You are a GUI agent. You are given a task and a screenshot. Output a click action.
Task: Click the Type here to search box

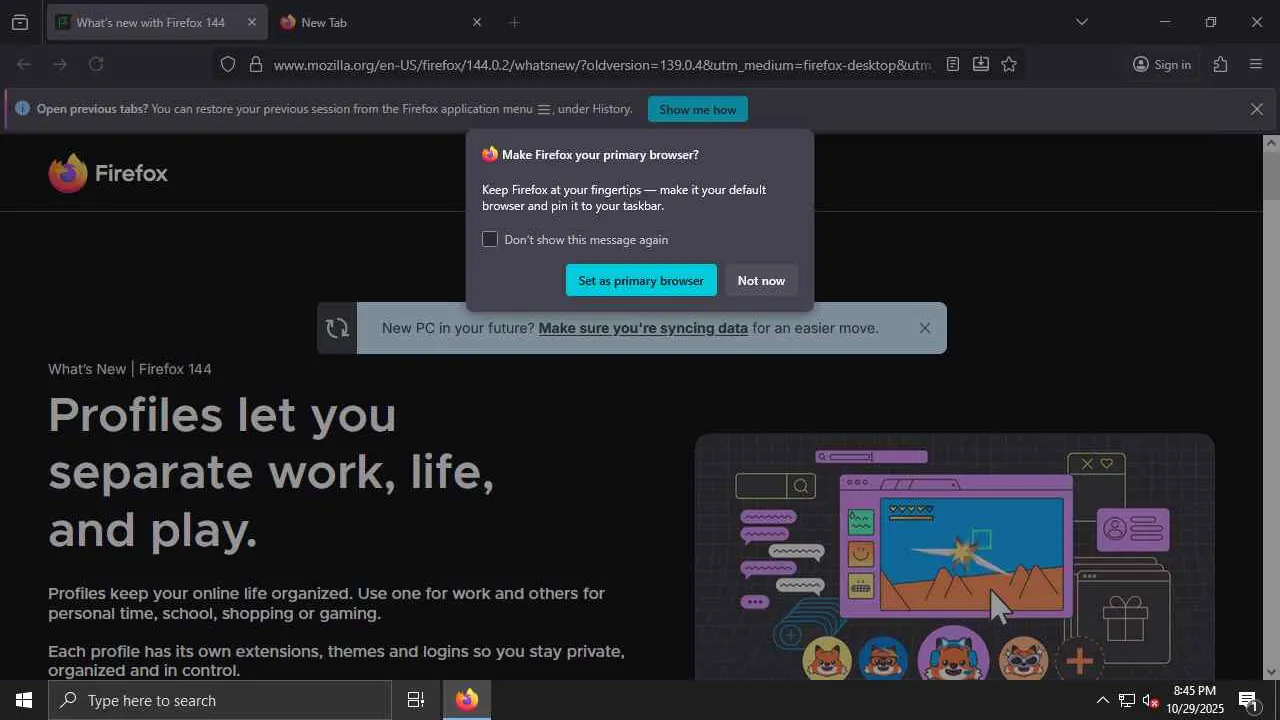point(220,700)
